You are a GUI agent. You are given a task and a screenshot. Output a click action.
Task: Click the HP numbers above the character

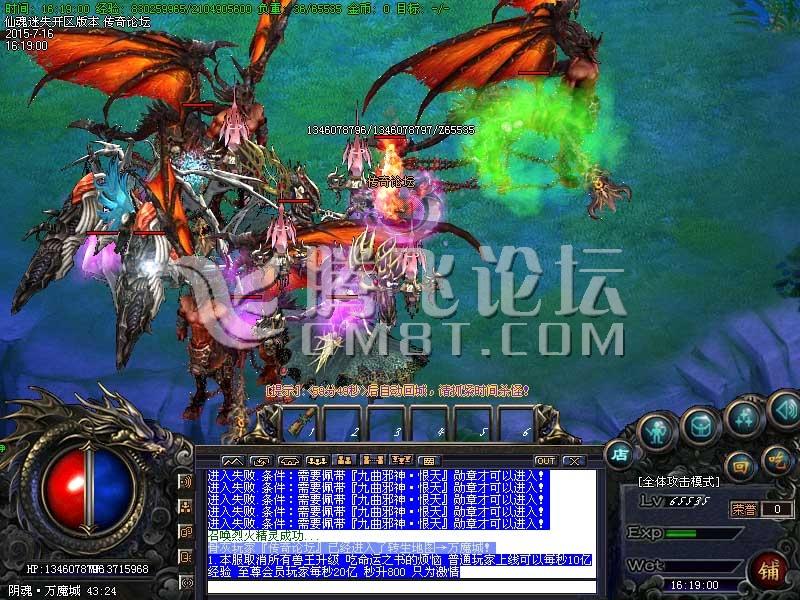[x=390, y=130]
